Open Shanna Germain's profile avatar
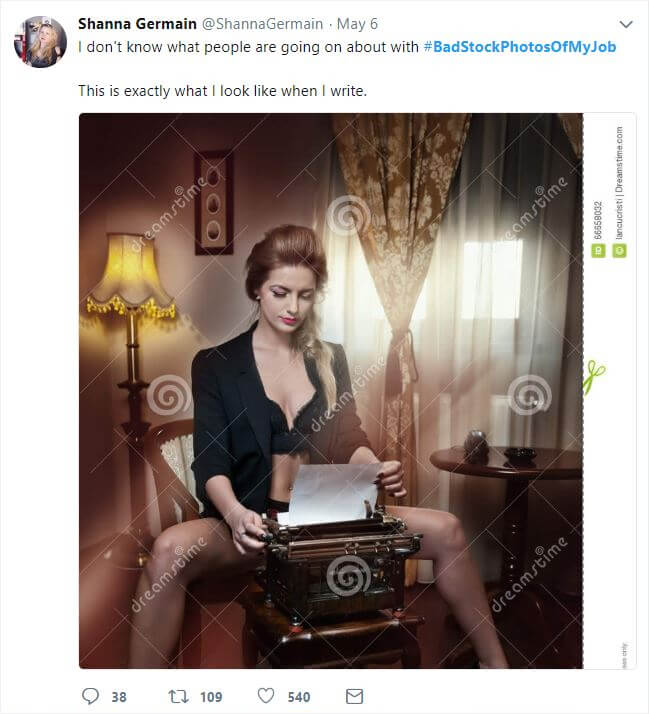Screen dimensions: 649x714 (x=41, y=42)
